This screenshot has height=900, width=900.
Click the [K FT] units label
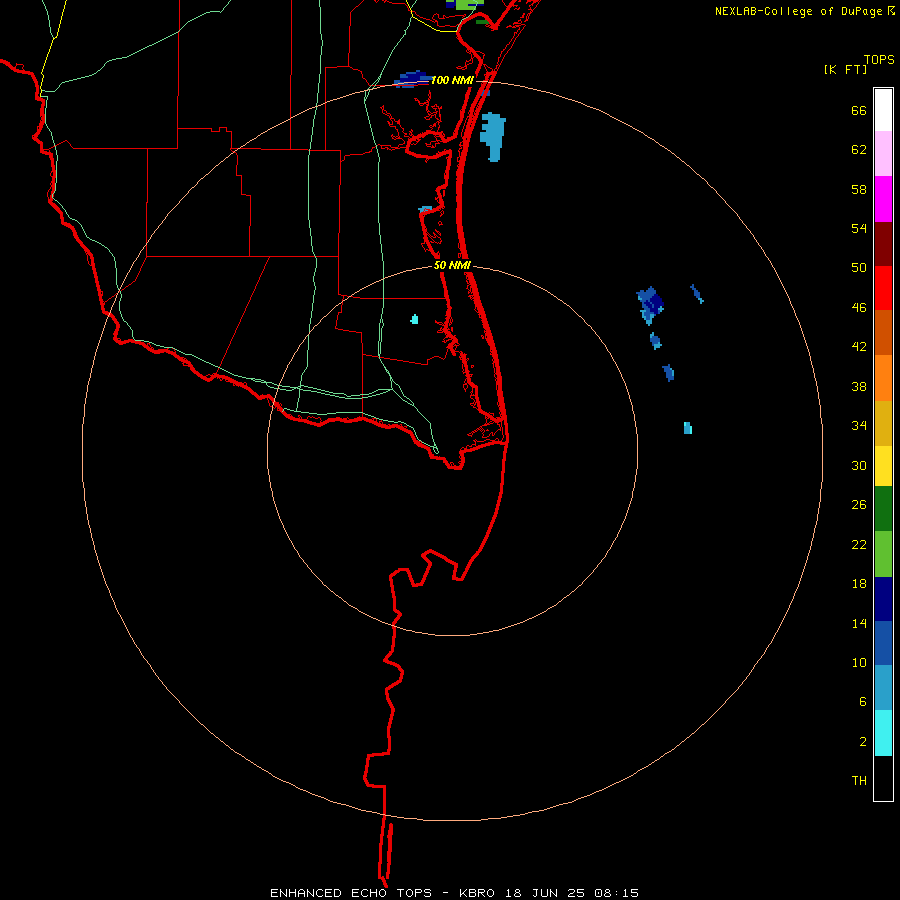coord(845,69)
